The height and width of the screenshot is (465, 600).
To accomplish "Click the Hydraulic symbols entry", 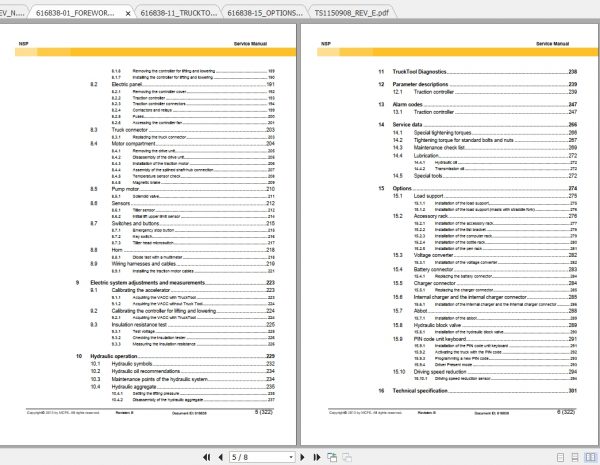I will coord(183,364).
